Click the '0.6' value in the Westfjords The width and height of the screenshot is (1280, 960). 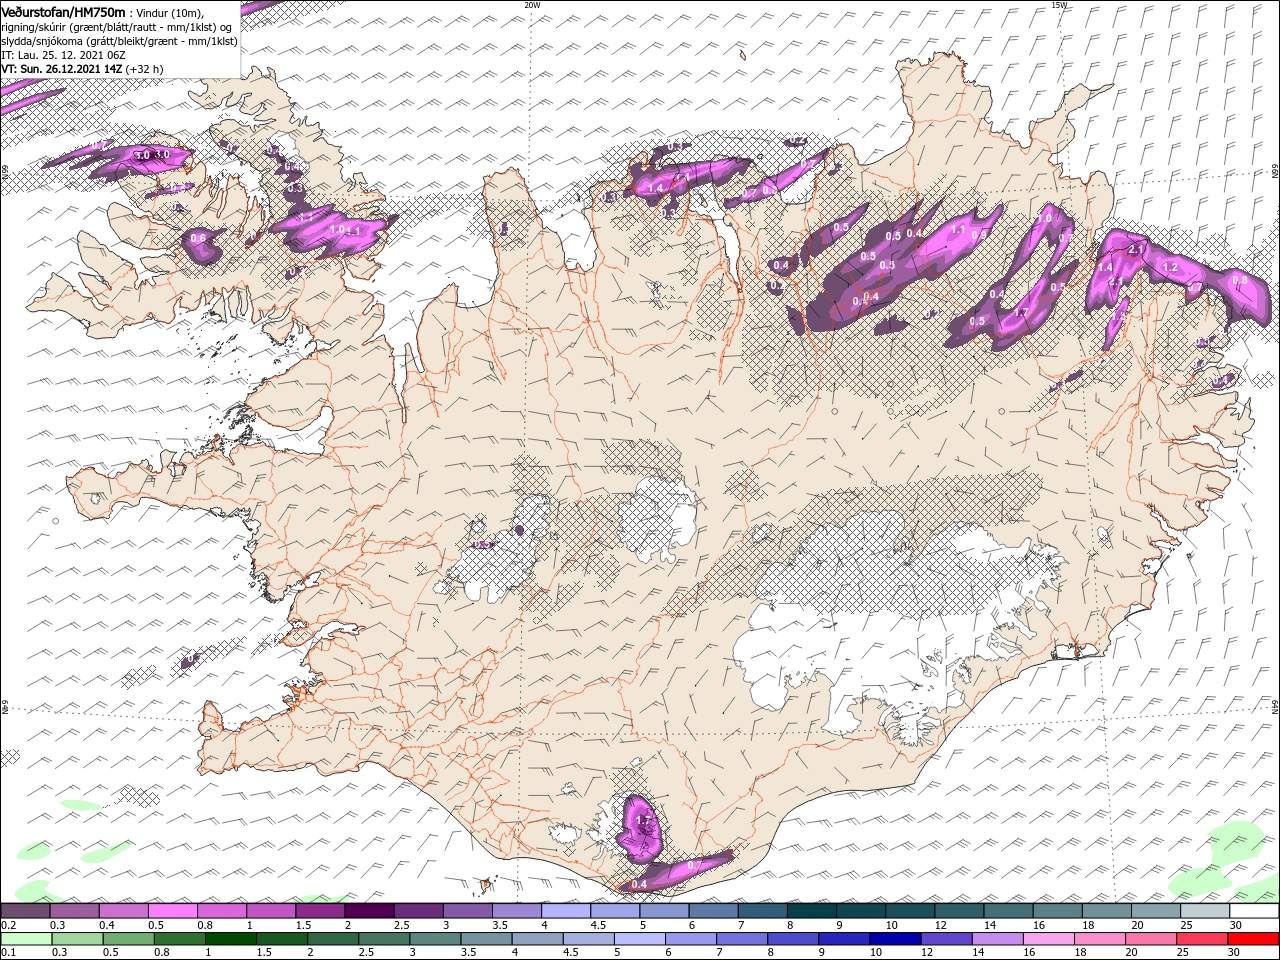[x=197, y=237]
